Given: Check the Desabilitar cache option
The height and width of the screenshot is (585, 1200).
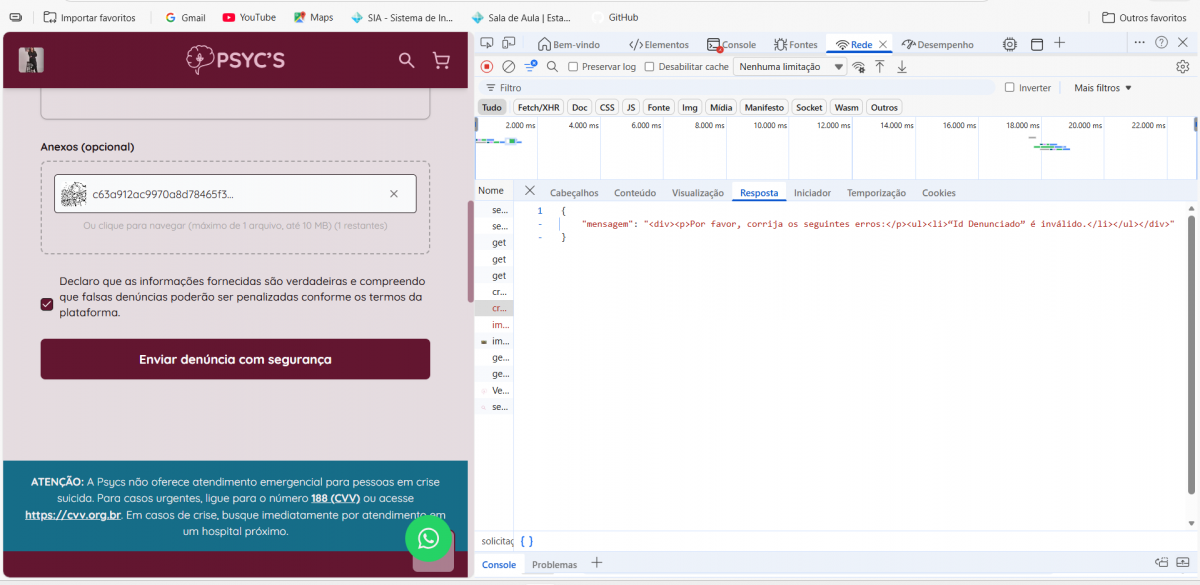Looking at the screenshot, I should tap(649, 67).
